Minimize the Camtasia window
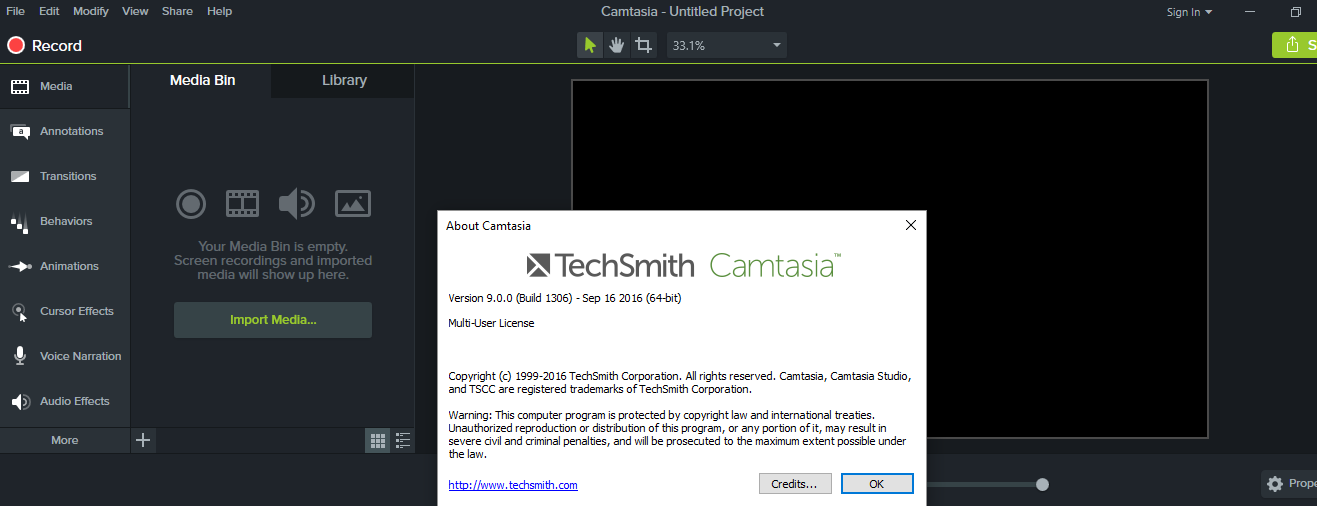 pyautogui.click(x=1251, y=12)
